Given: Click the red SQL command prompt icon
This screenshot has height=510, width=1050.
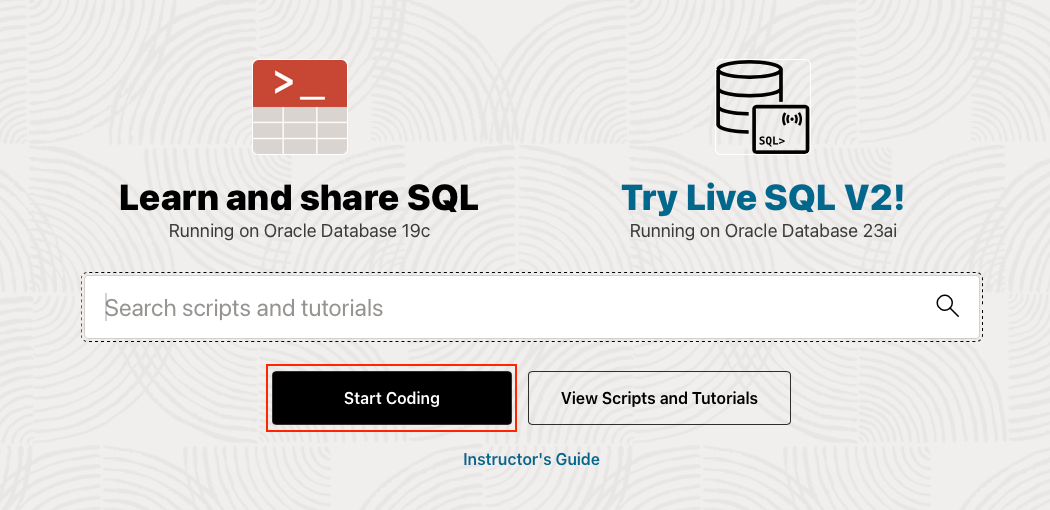Looking at the screenshot, I should (x=300, y=84).
